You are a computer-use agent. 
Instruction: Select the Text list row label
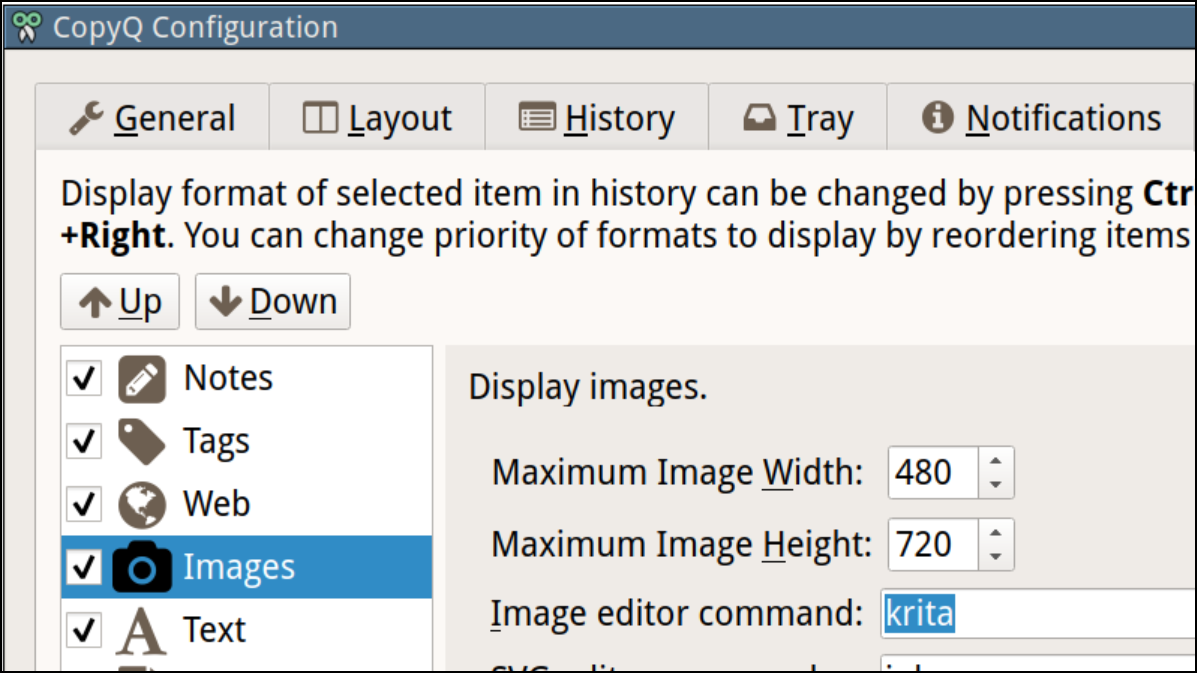tap(215, 630)
